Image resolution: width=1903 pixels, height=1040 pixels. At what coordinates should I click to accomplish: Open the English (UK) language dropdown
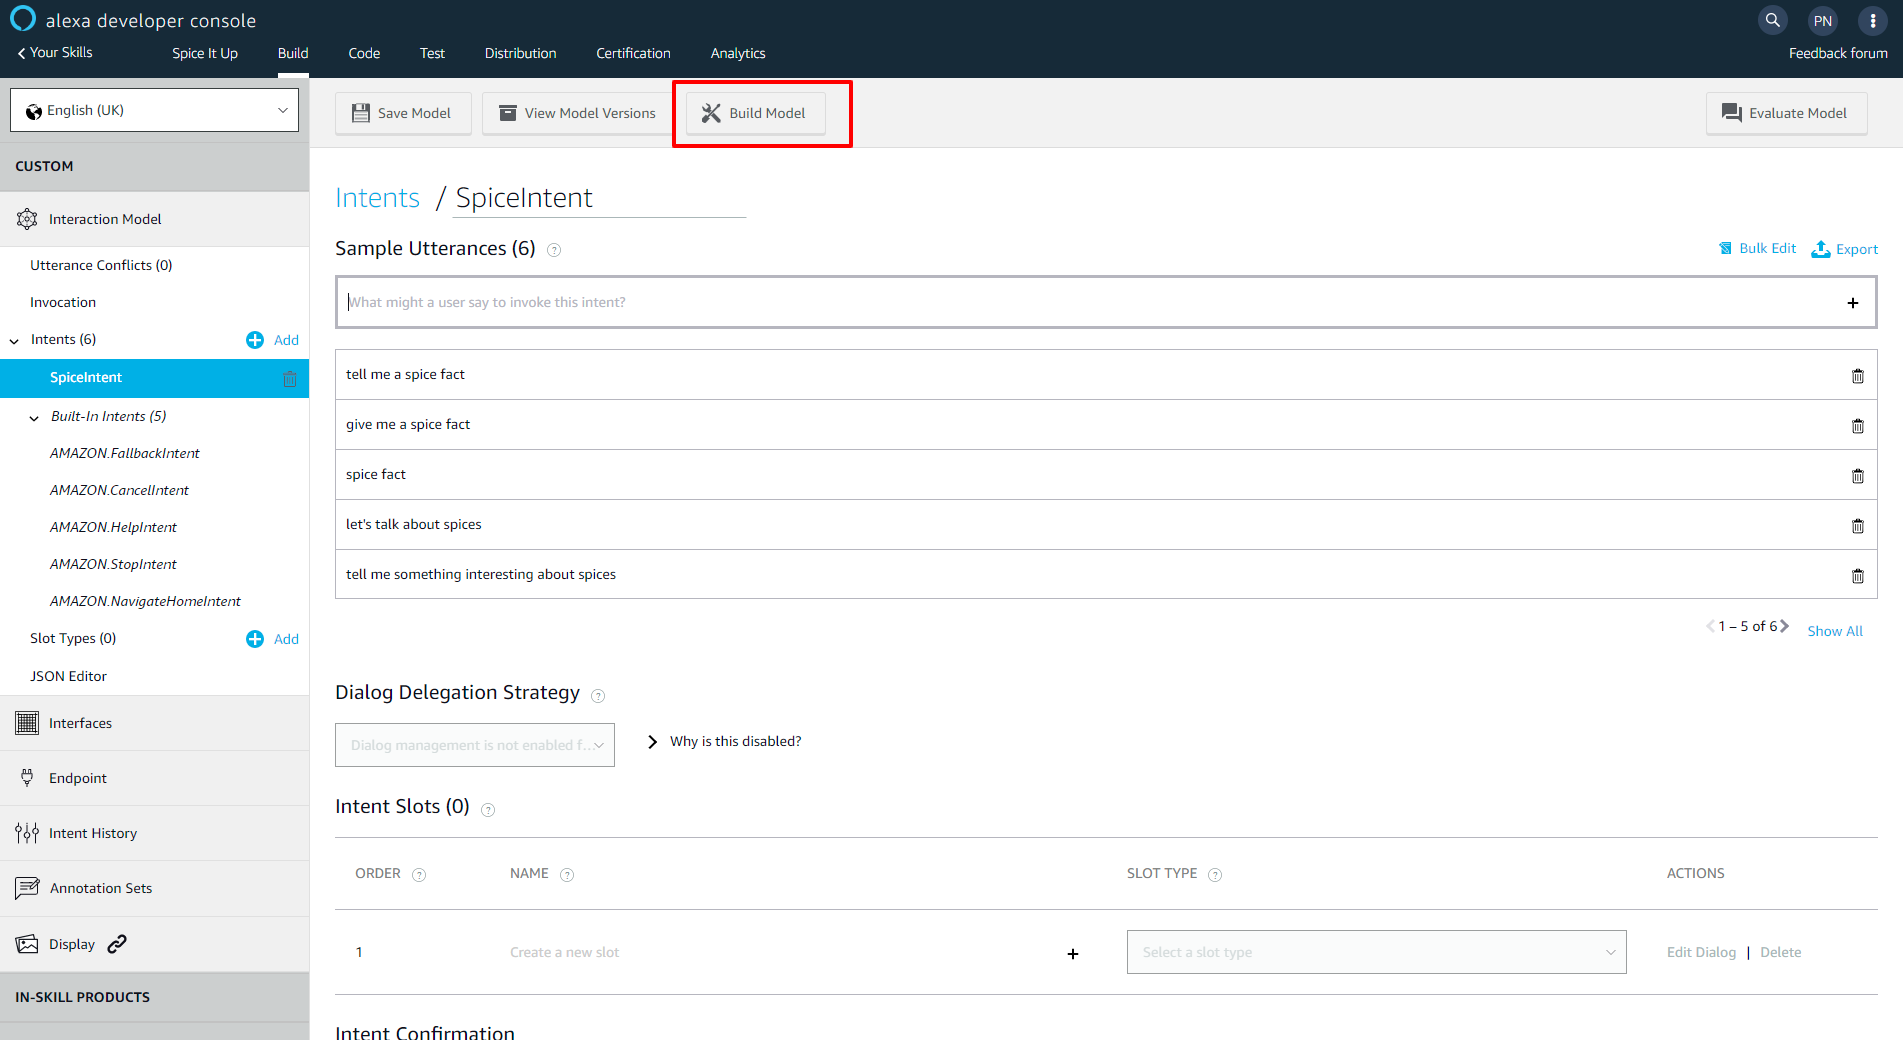click(155, 110)
